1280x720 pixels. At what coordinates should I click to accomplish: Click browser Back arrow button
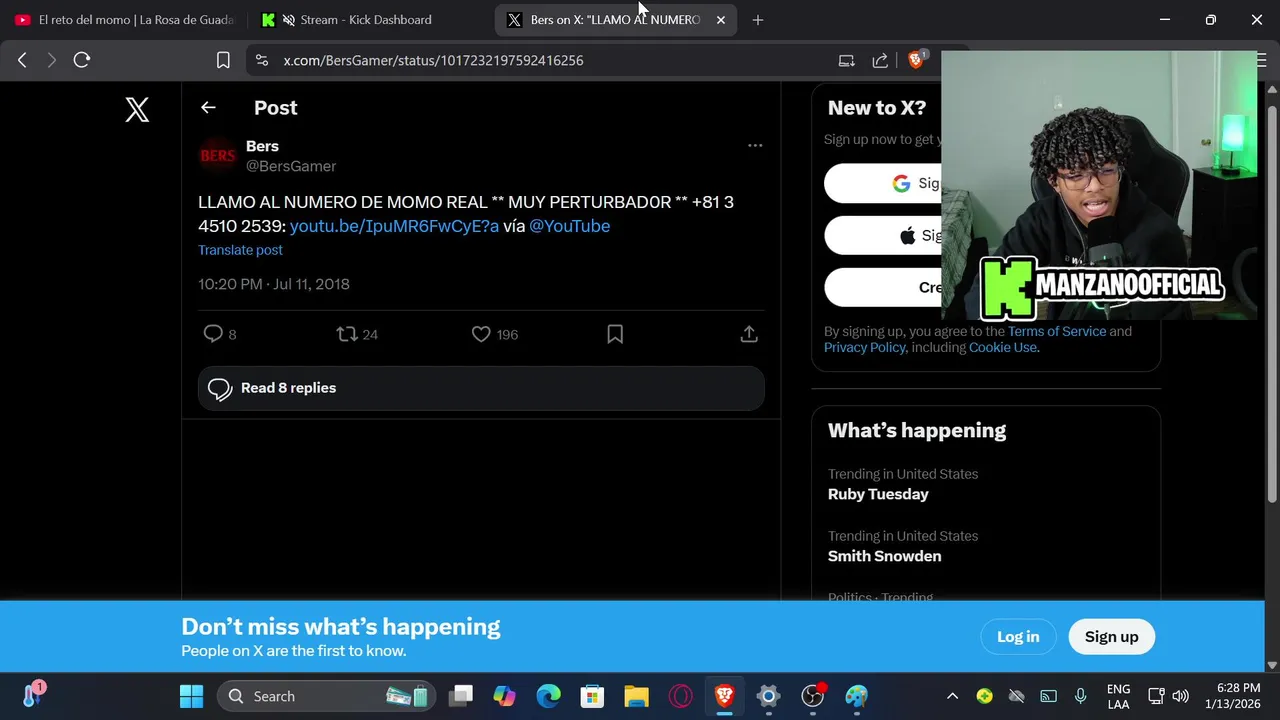tap(22, 60)
